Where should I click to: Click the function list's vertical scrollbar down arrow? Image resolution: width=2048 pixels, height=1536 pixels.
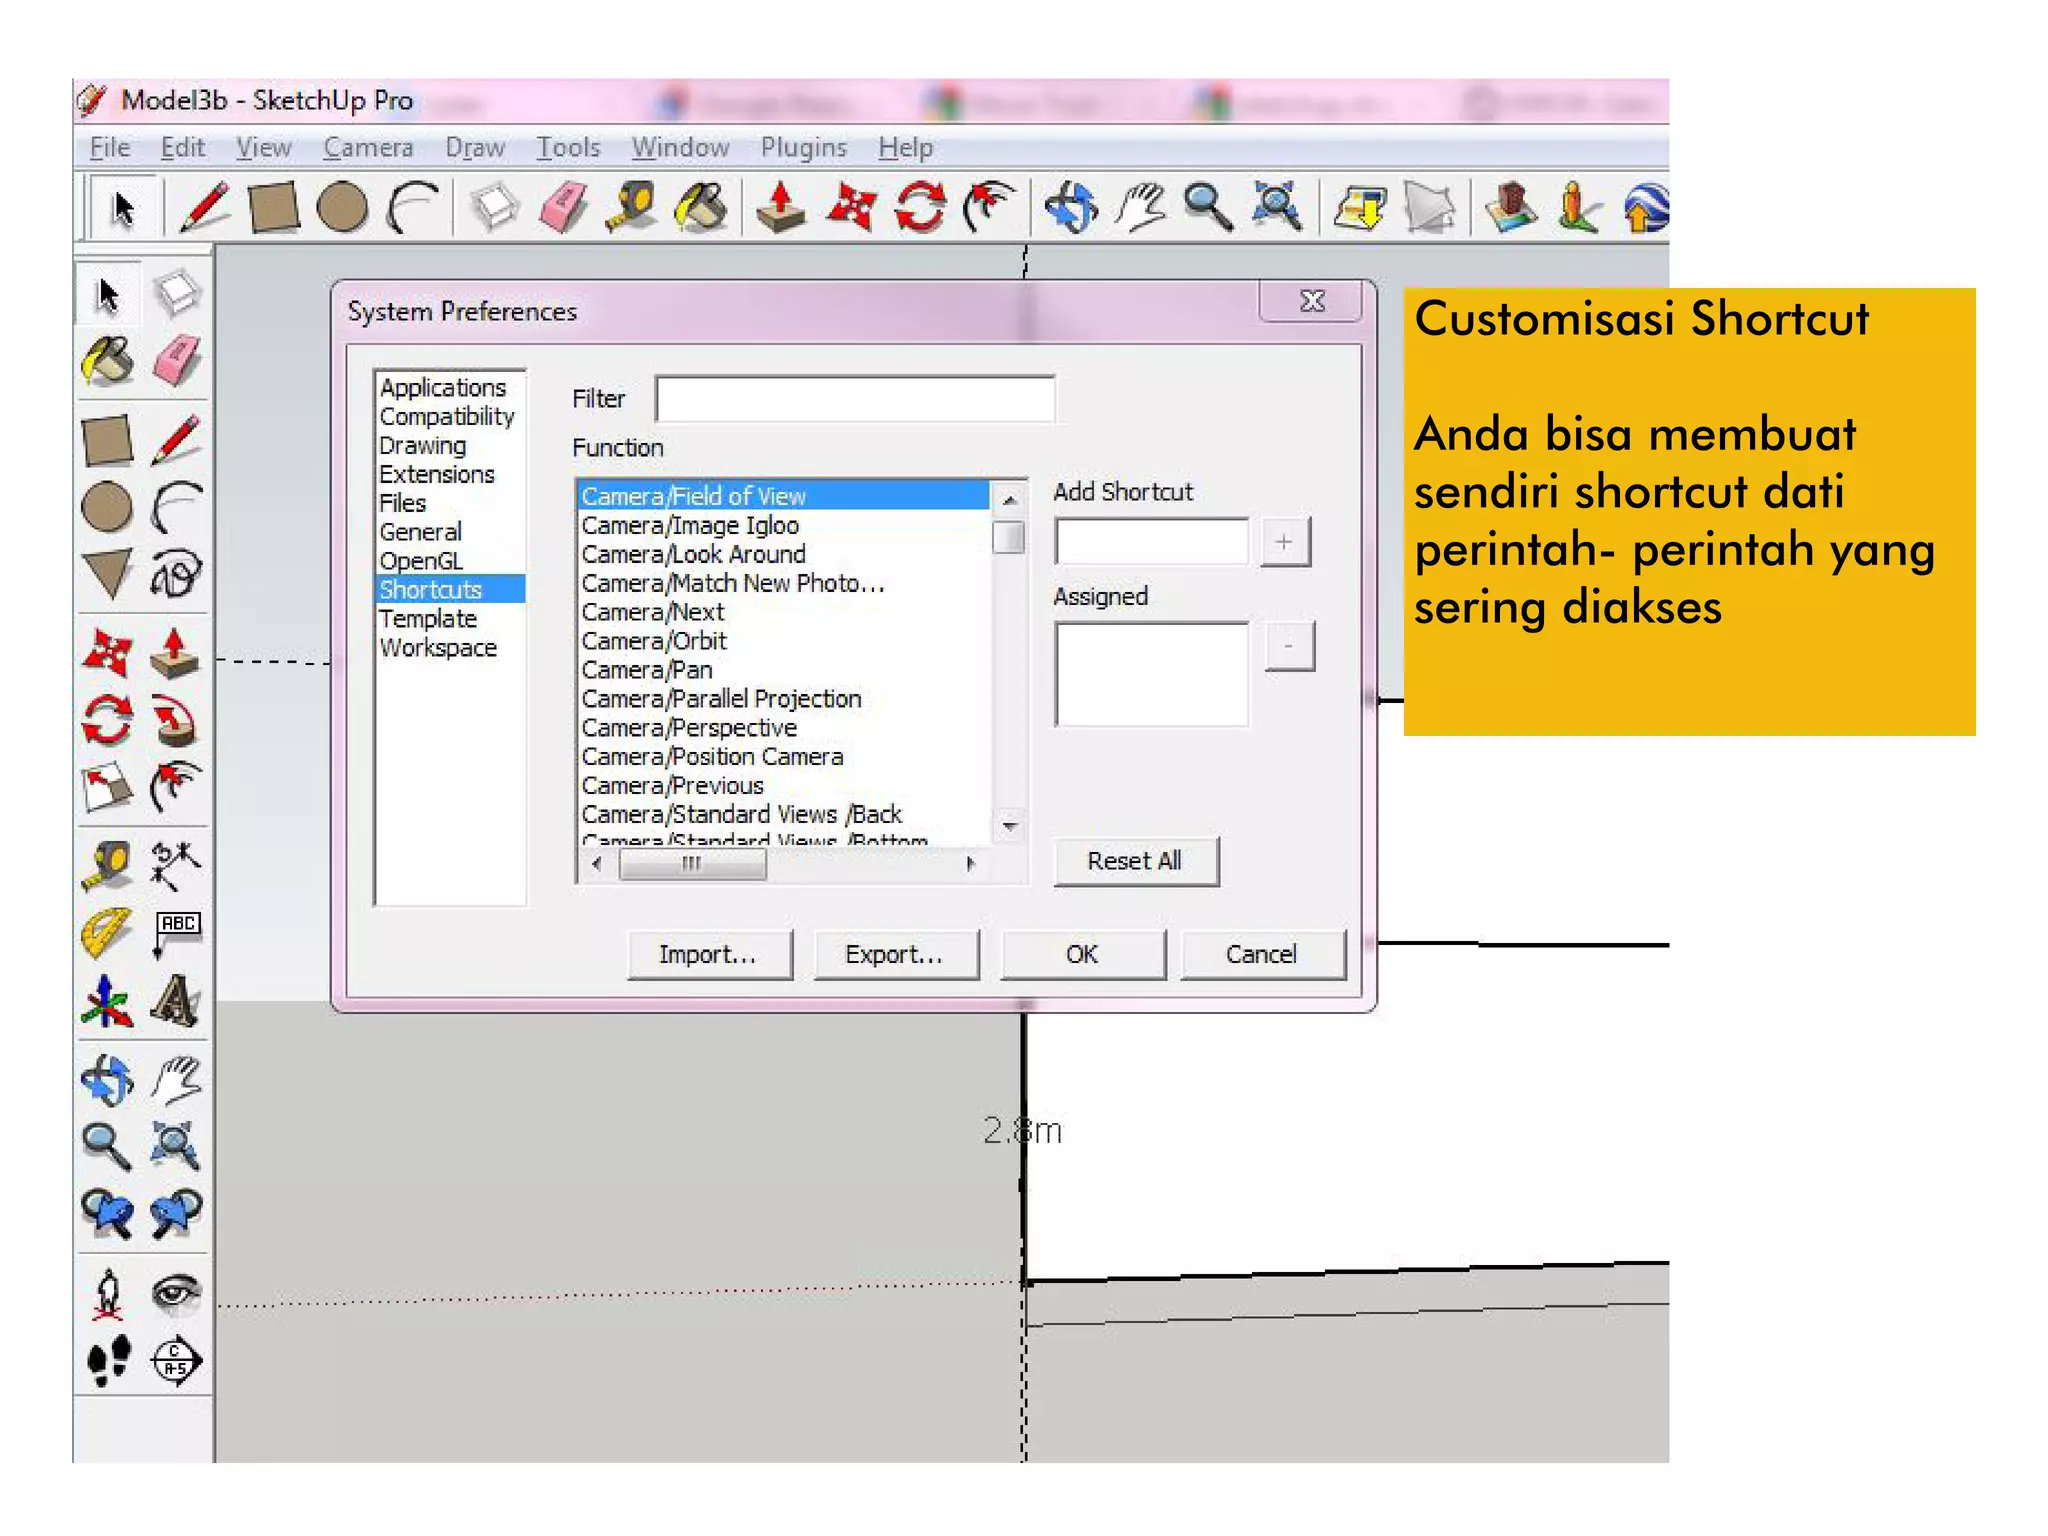tap(1010, 826)
